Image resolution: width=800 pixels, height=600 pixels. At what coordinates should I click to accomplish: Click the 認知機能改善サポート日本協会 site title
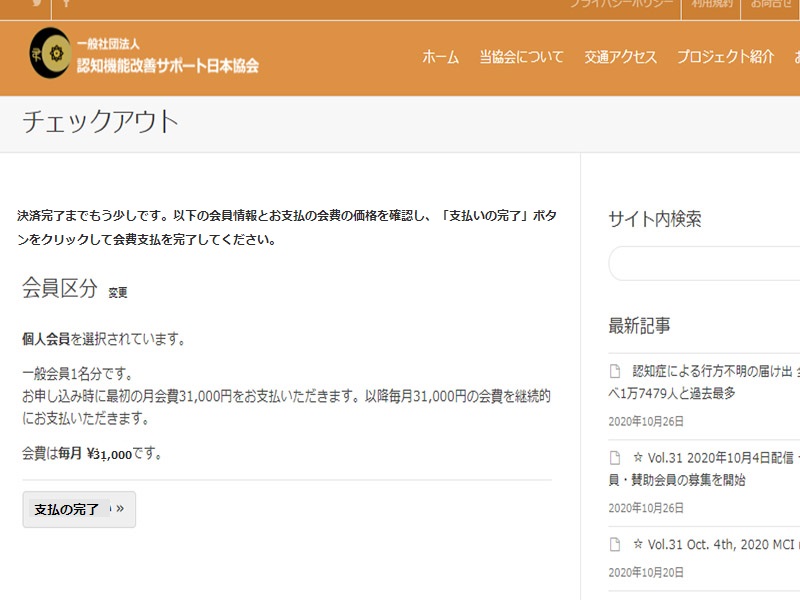[x=168, y=65]
